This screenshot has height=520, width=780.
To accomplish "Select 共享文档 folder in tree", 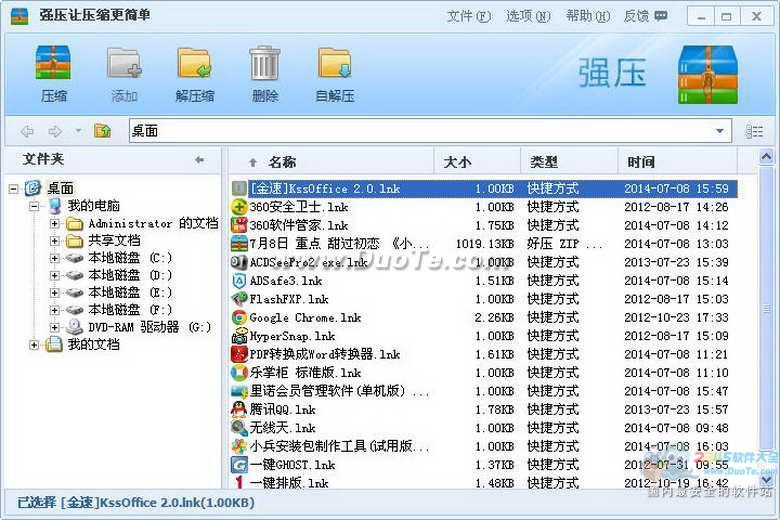I will [x=114, y=241].
